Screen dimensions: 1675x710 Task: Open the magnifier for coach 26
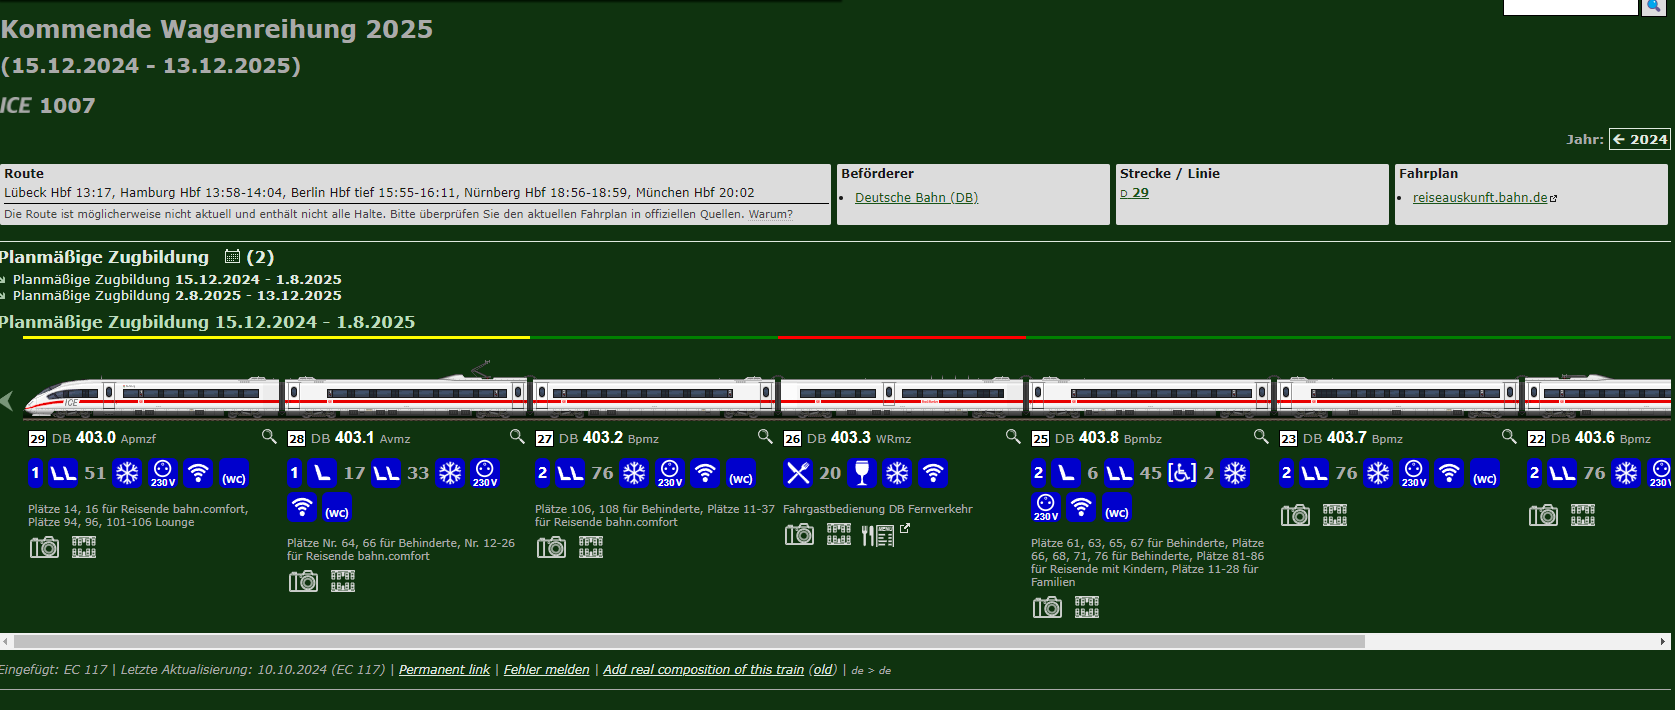click(x=1013, y=437)
